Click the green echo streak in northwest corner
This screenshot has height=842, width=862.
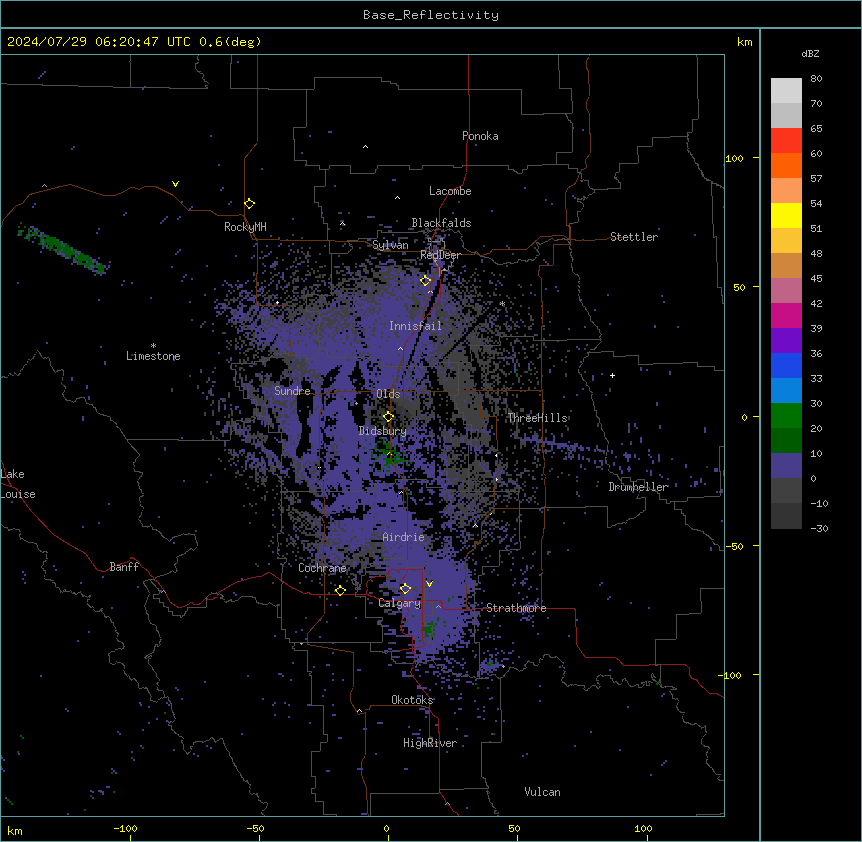click(x=62, y=248)
